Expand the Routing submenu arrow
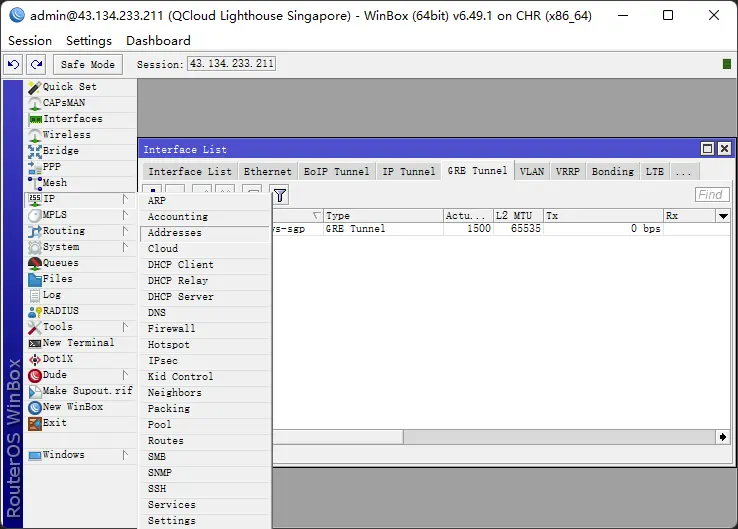The height and width of the screenshot is (529, 738). (x=125, y=231)
